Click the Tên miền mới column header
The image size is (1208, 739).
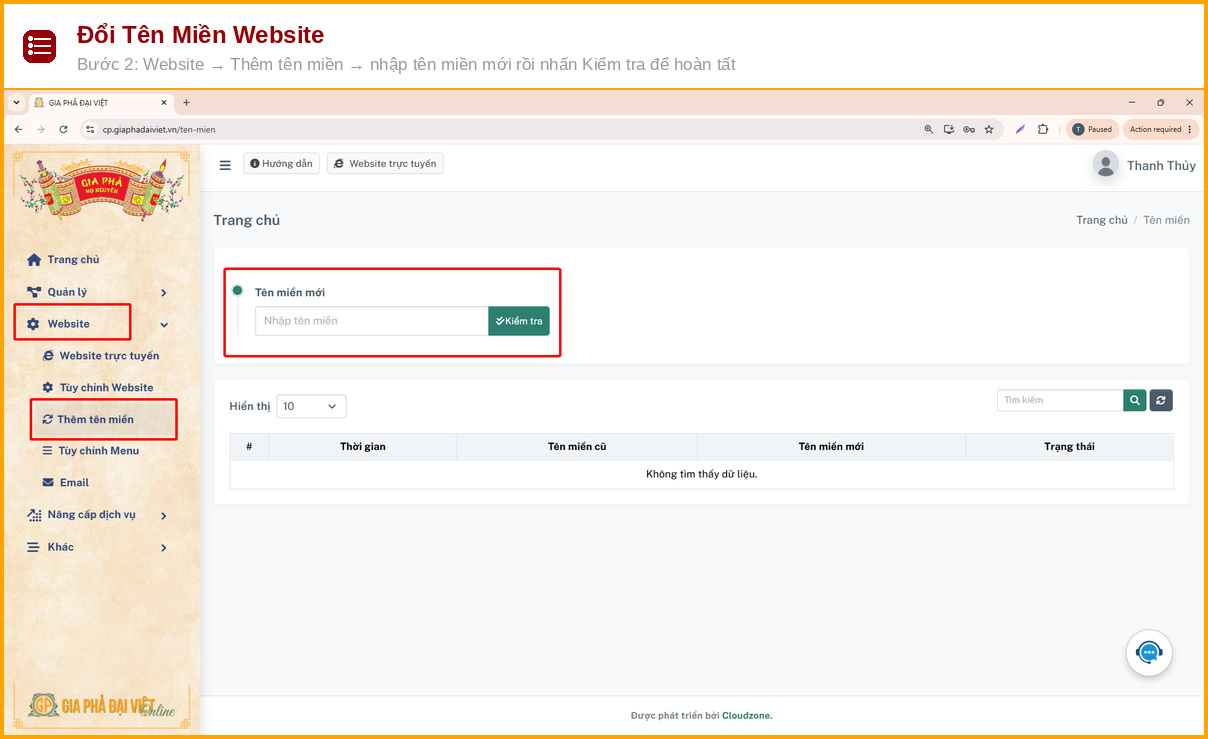831,447
